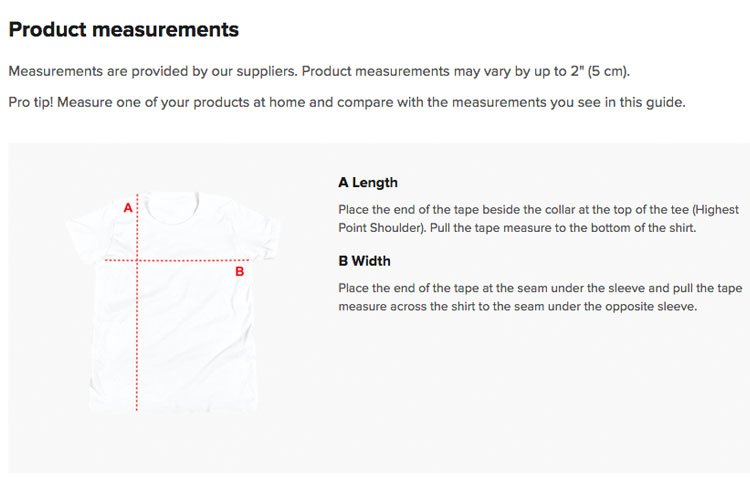The height and width of the screenshot is (500, 750).
Task: Click the bottom hem of the t-shirt
Action: coord(173,407)
